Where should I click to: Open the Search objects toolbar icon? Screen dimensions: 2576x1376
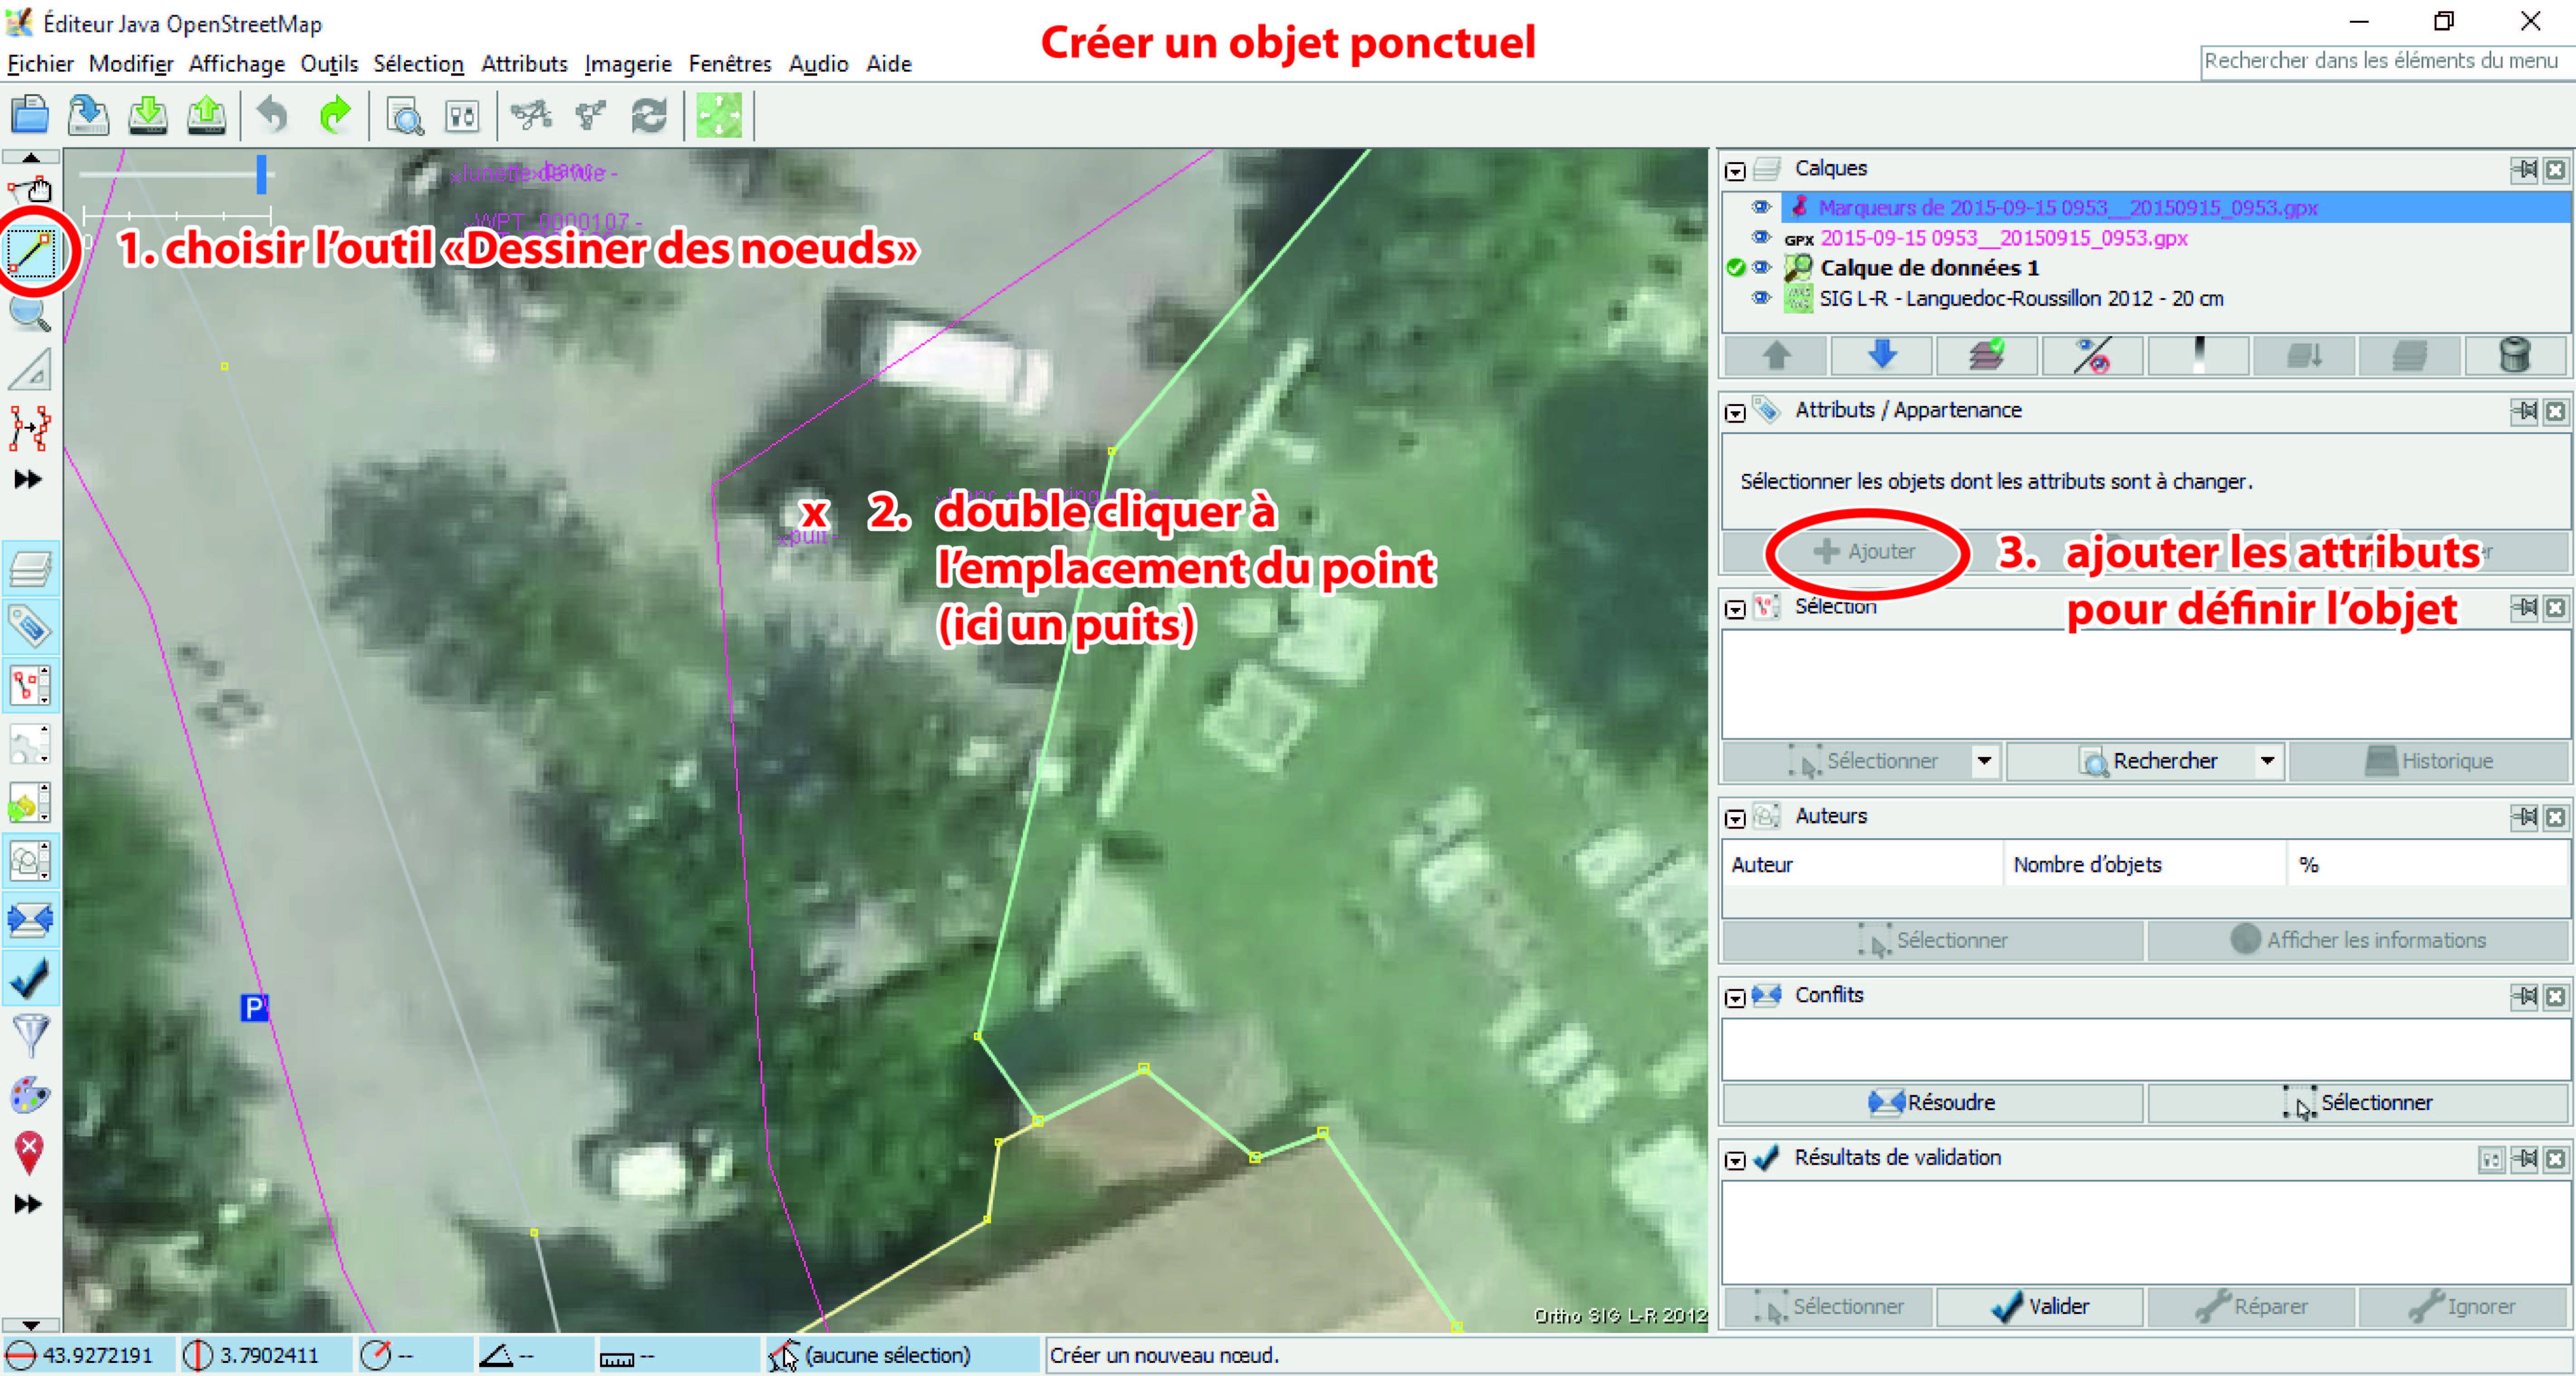[404, 117]
